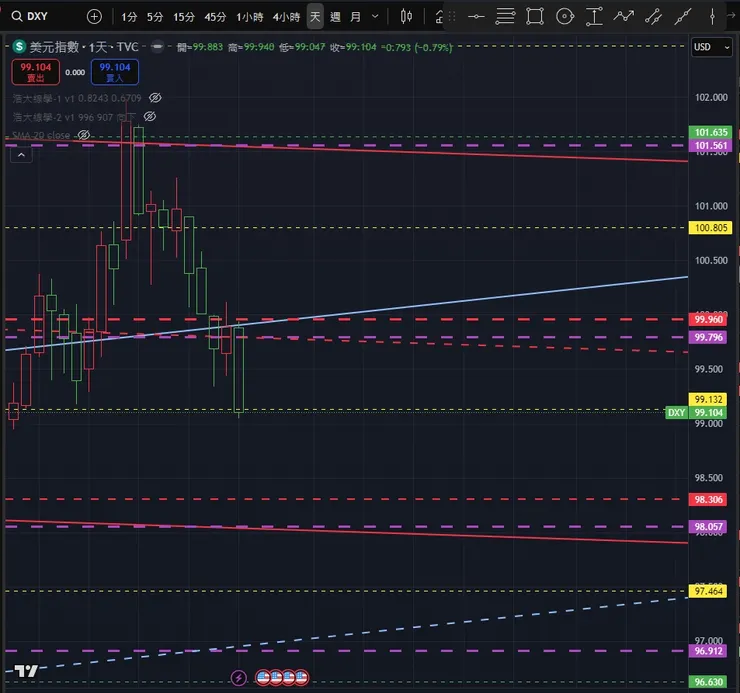This screenshot has height=693, width=740.
Task: Click the US flag economic events marker
Action: click(282, 678)
